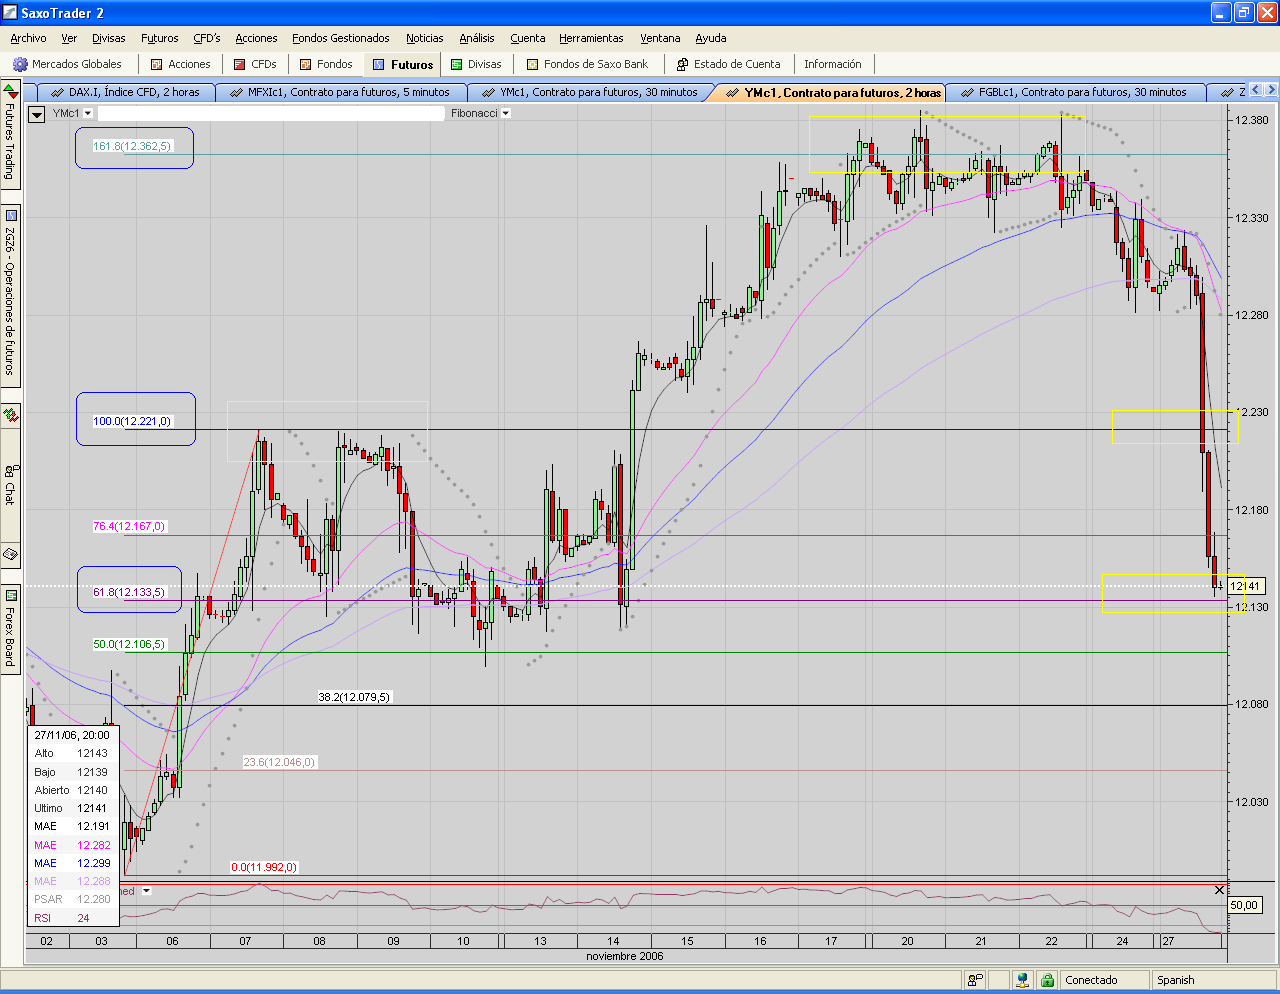Click the current price marker 12141
The image size is (1280, 994).
point(1245,586)
